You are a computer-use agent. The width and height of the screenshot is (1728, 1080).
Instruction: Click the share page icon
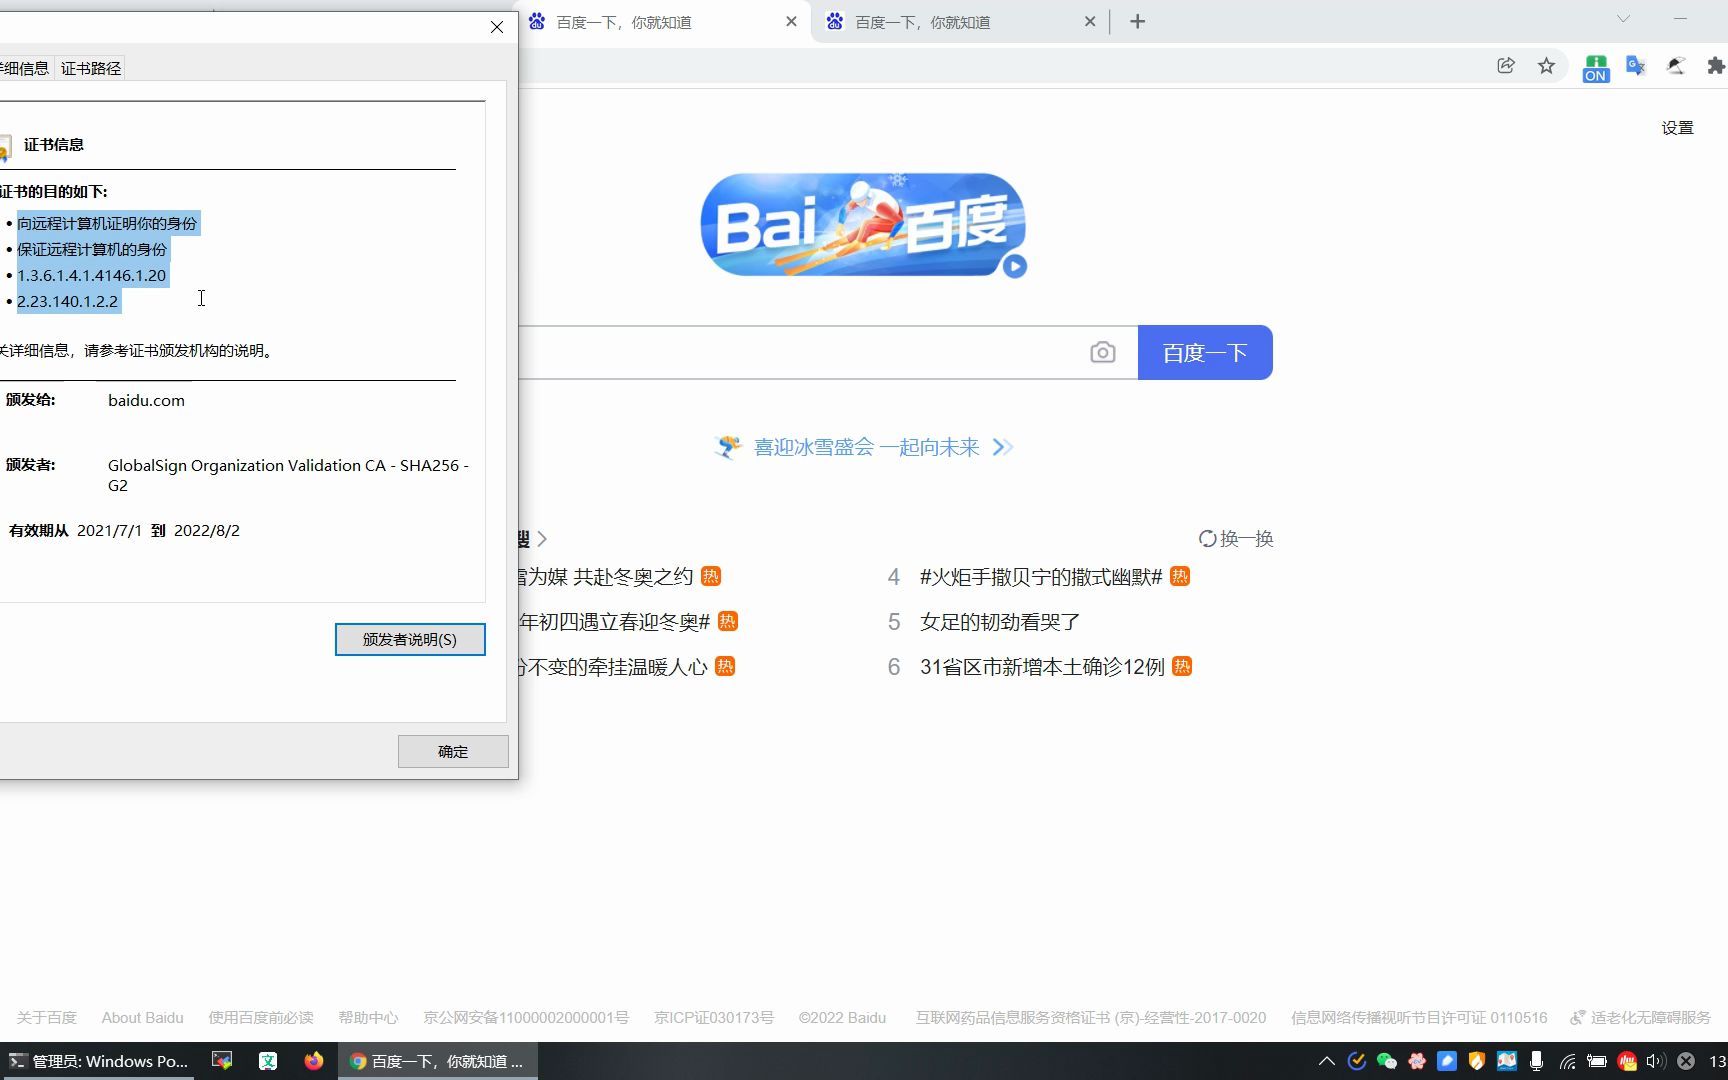pyautogui.click(x=1506, y=65)
